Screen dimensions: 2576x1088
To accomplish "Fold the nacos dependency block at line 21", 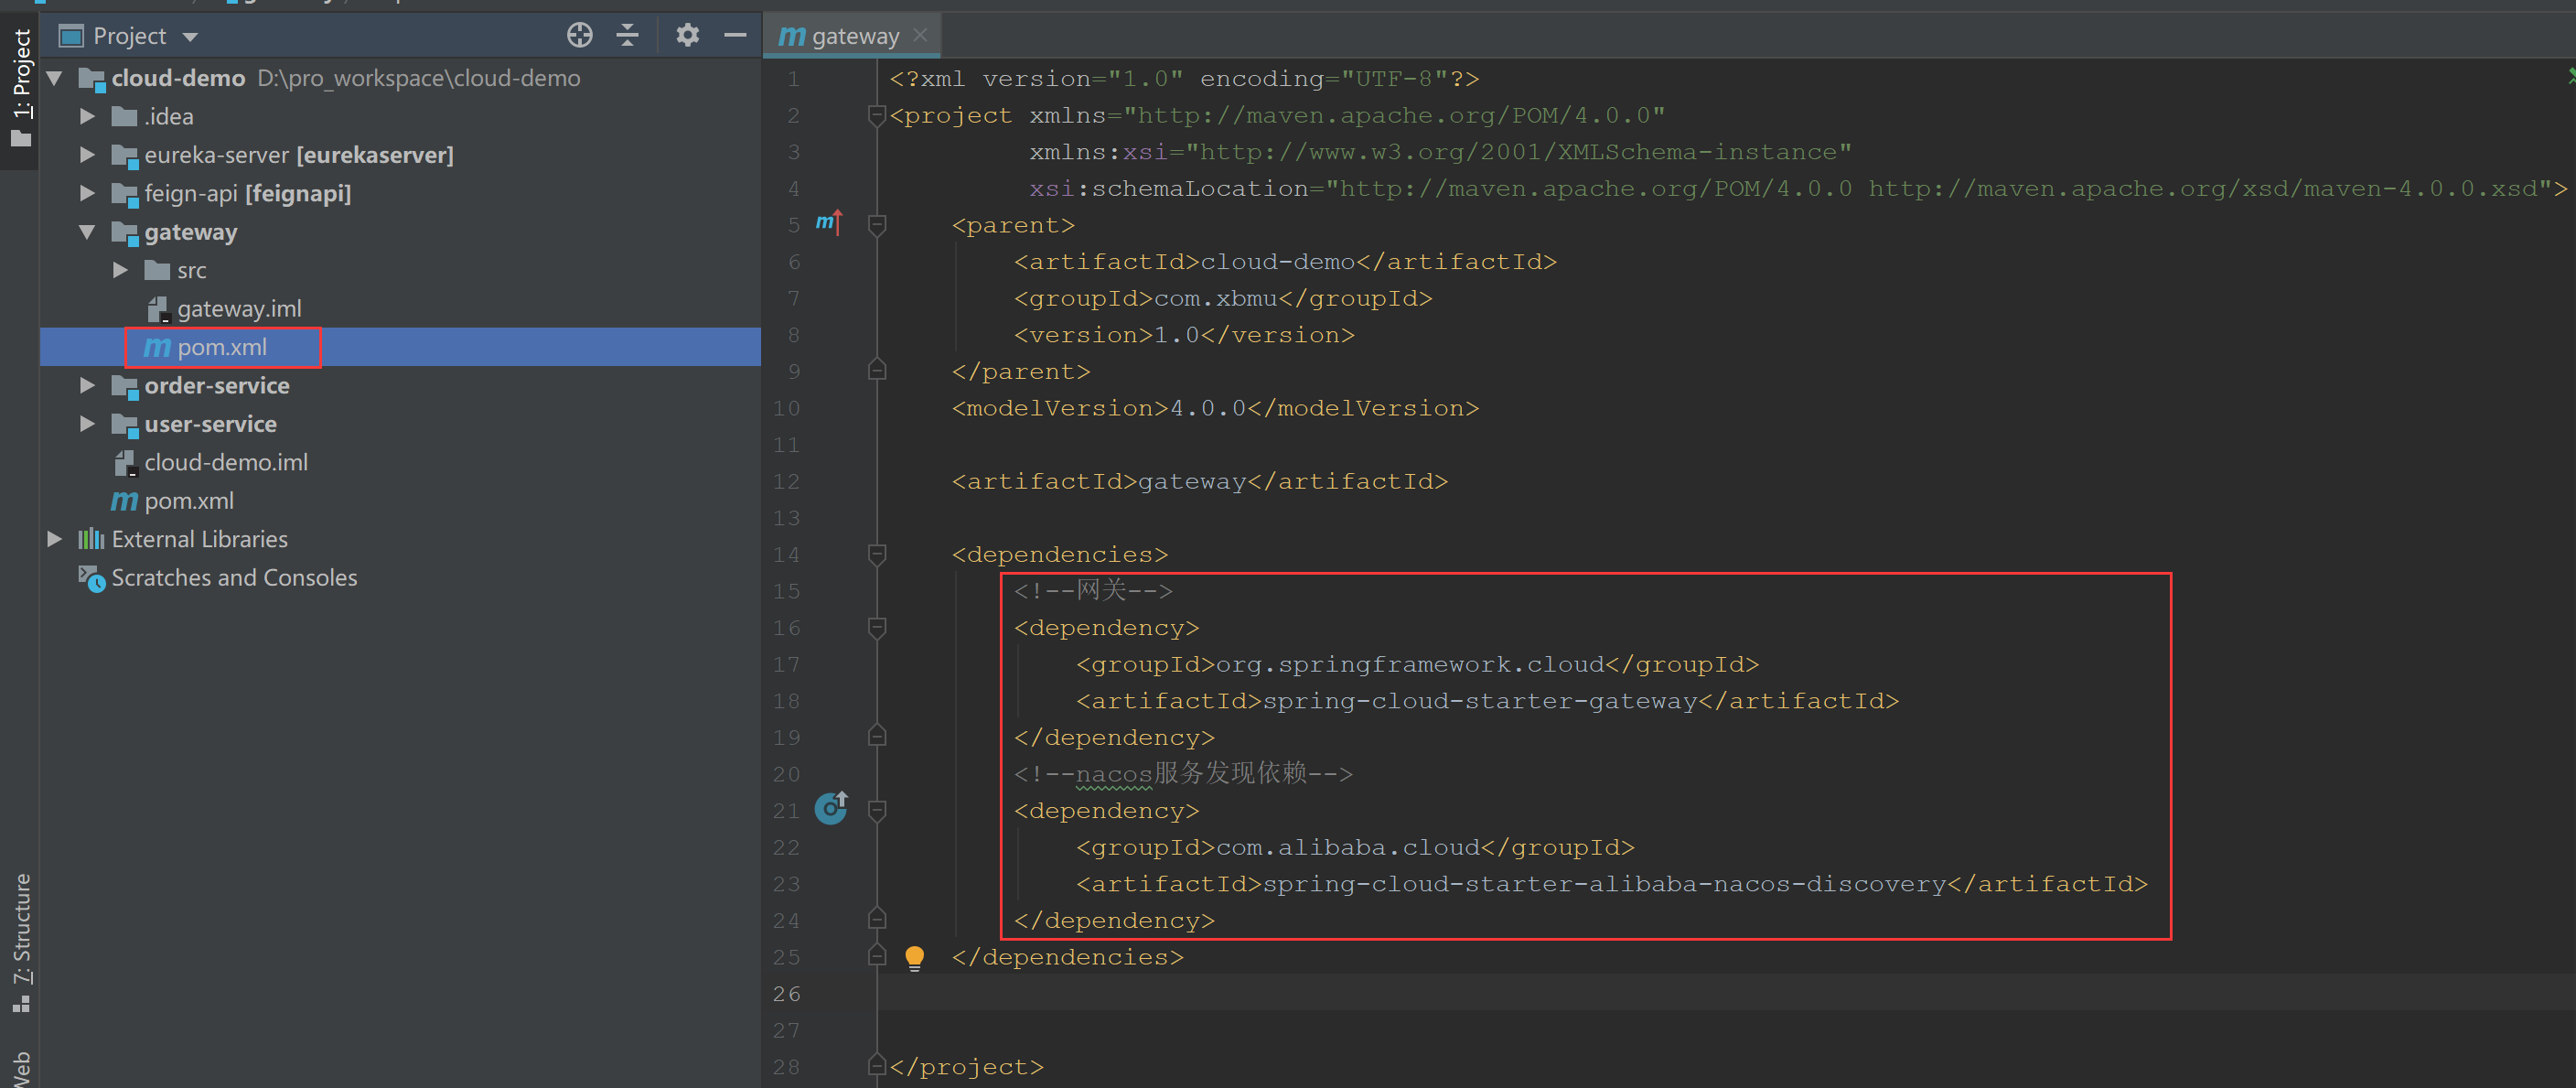I will coord(877,810).
